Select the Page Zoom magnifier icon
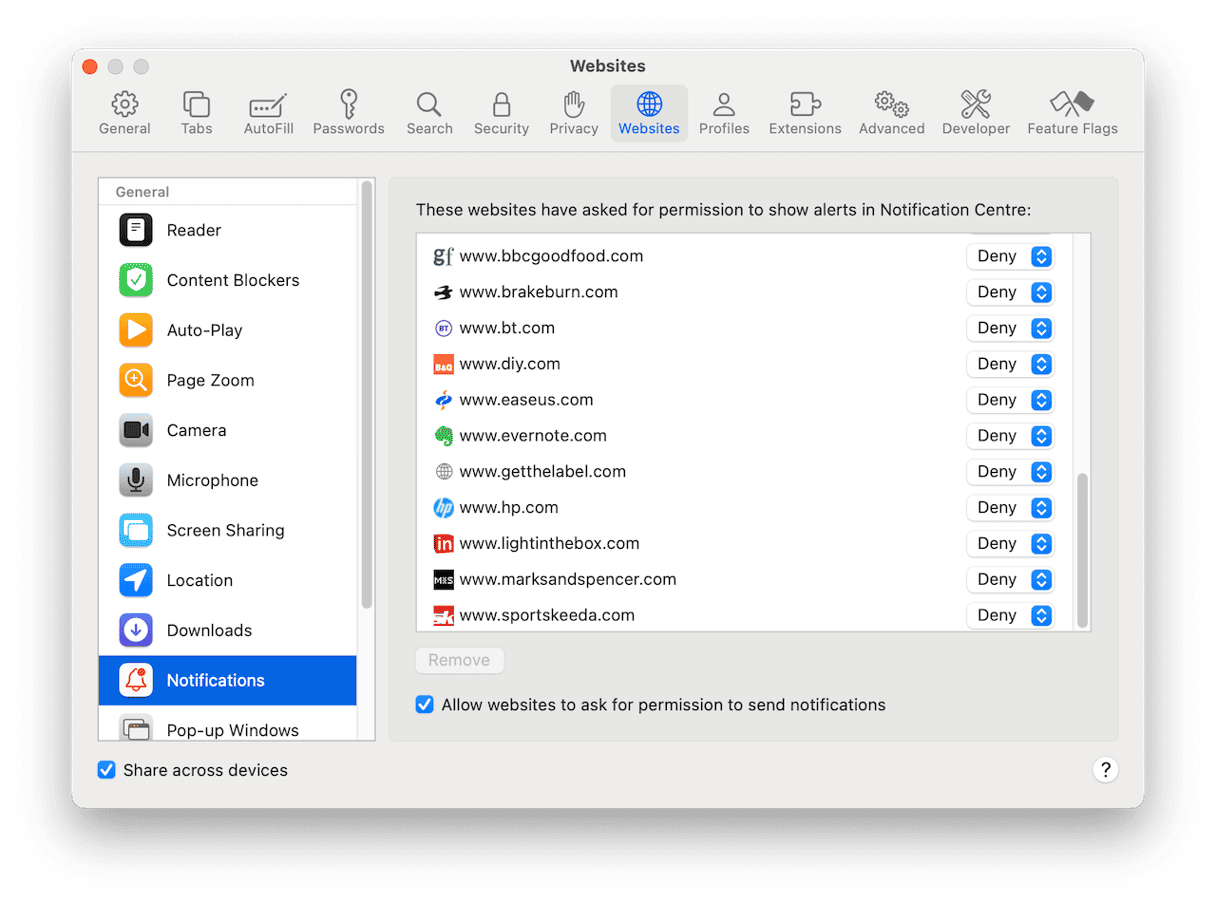The image size is (1216, 903). [136, 380]
